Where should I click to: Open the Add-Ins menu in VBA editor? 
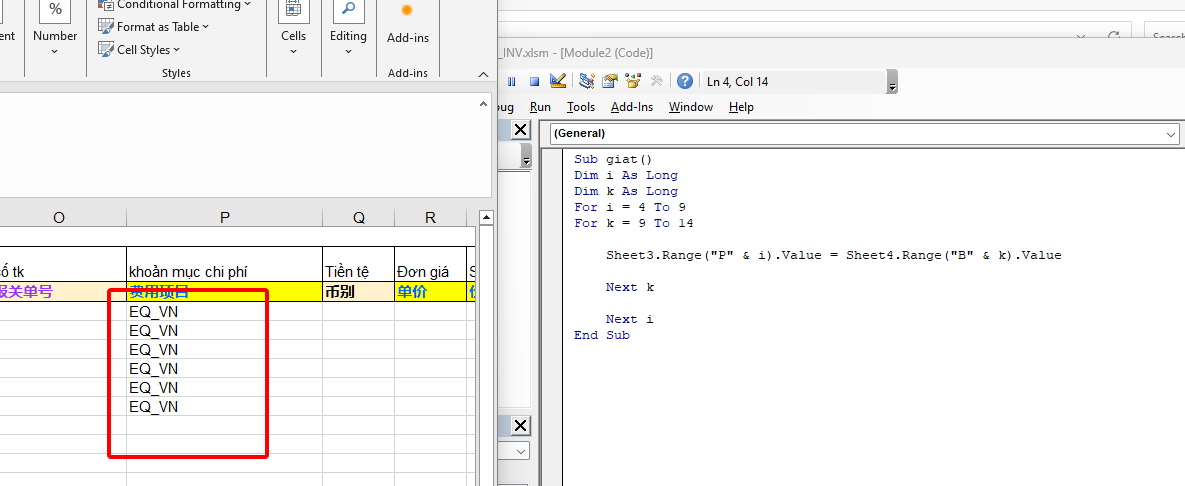coord(632,107)
